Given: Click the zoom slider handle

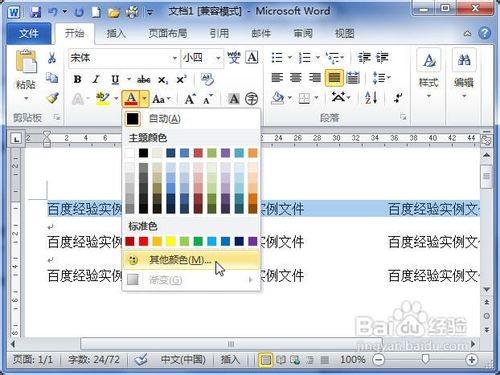Looking at the screenshot, I should (425, 359).
